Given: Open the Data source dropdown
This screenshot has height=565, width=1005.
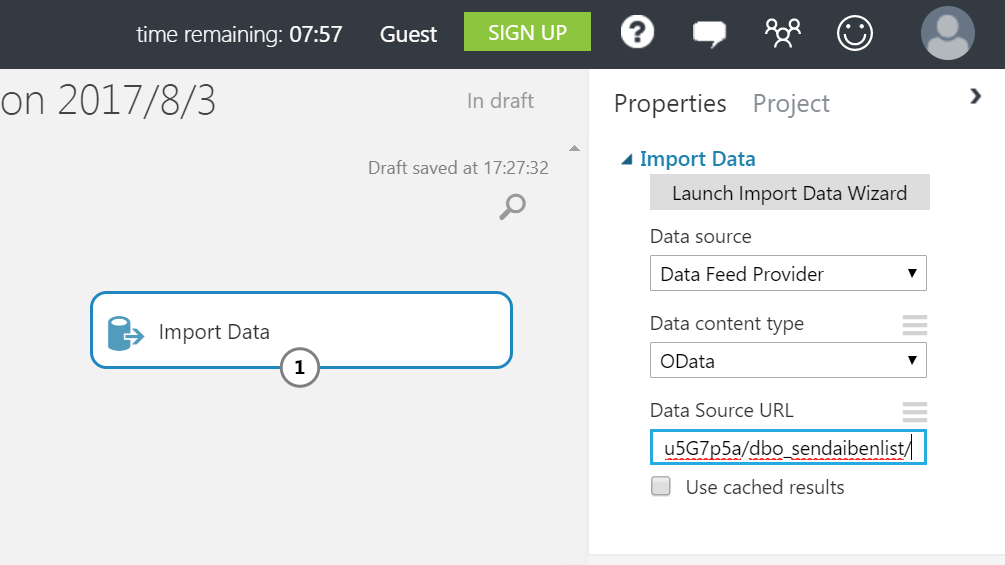Looking at the screenshot, I should [788, 274].
